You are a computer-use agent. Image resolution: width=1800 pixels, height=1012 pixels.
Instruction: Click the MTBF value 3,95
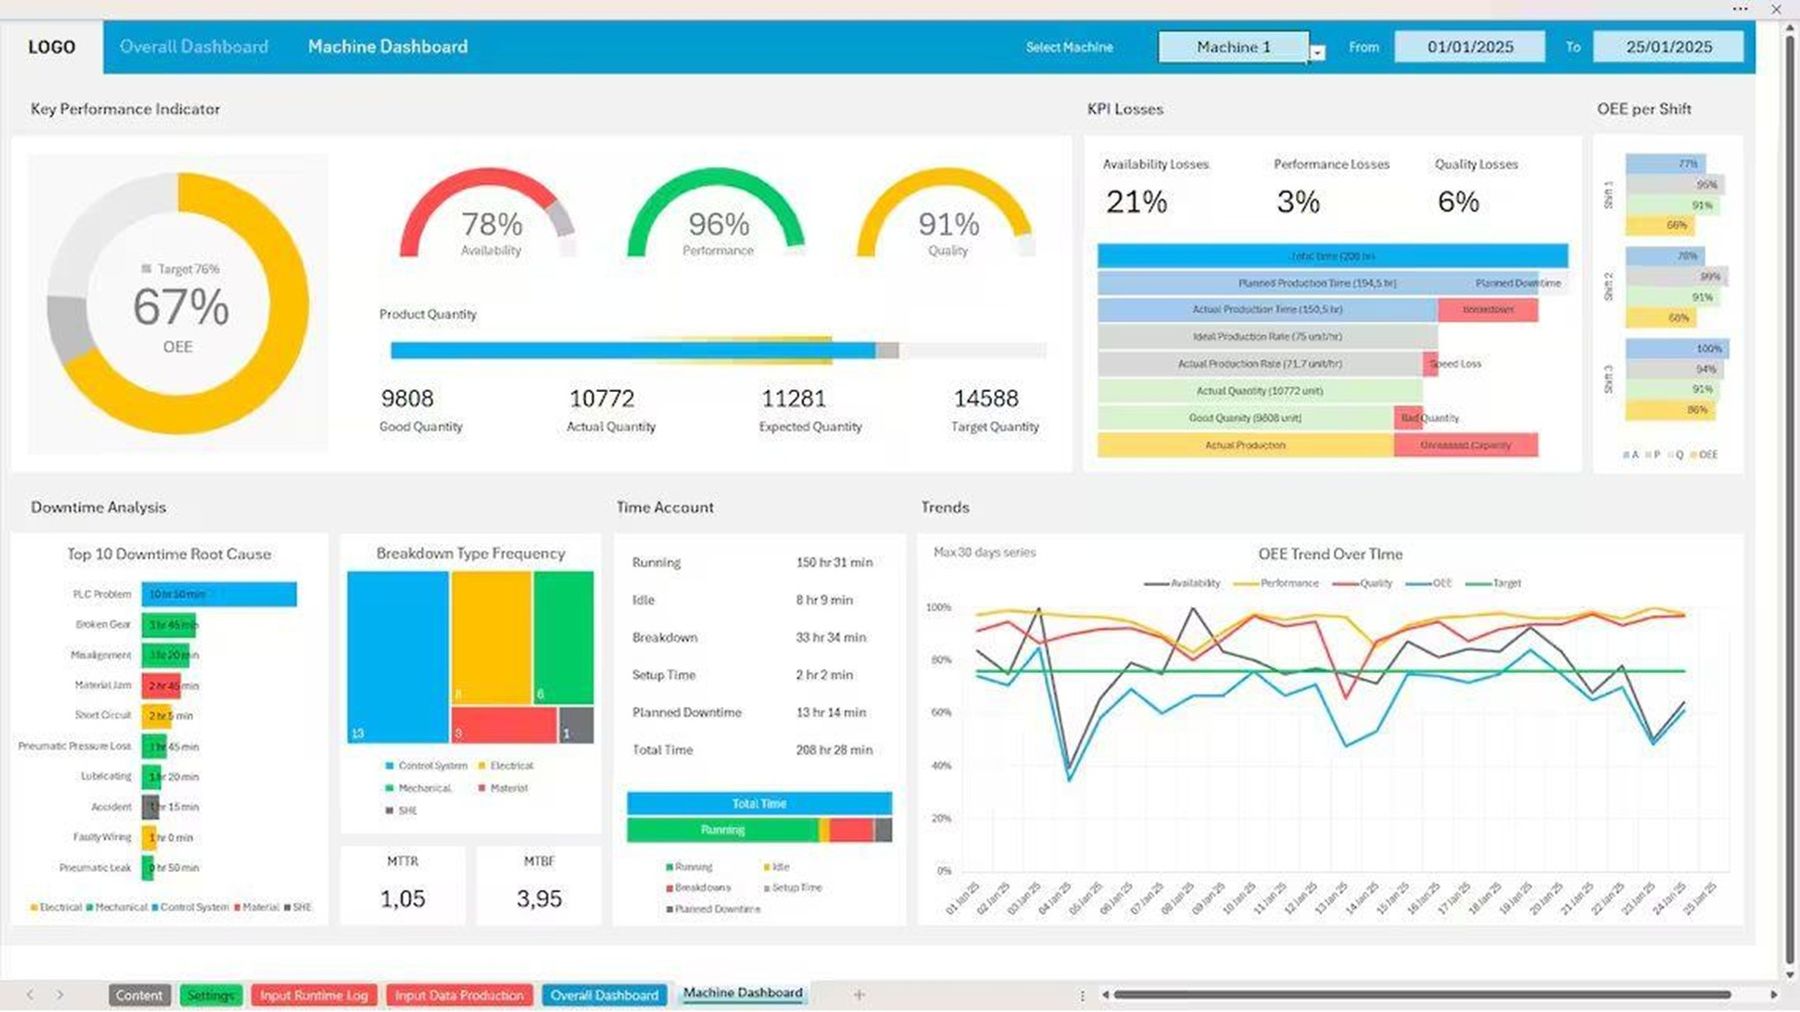tap(539, 899)
